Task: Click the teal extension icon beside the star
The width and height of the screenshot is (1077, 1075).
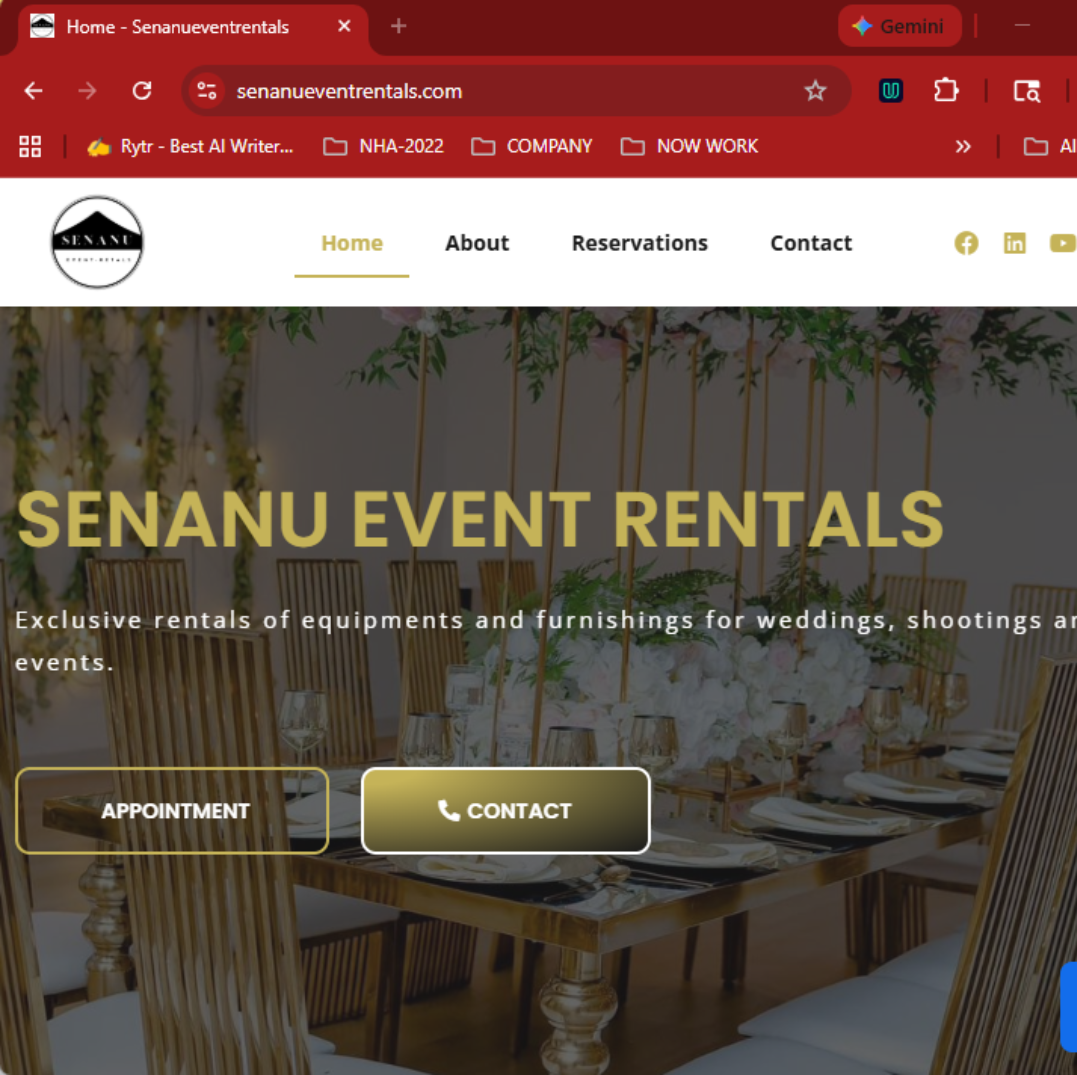Action: [891, 91]
